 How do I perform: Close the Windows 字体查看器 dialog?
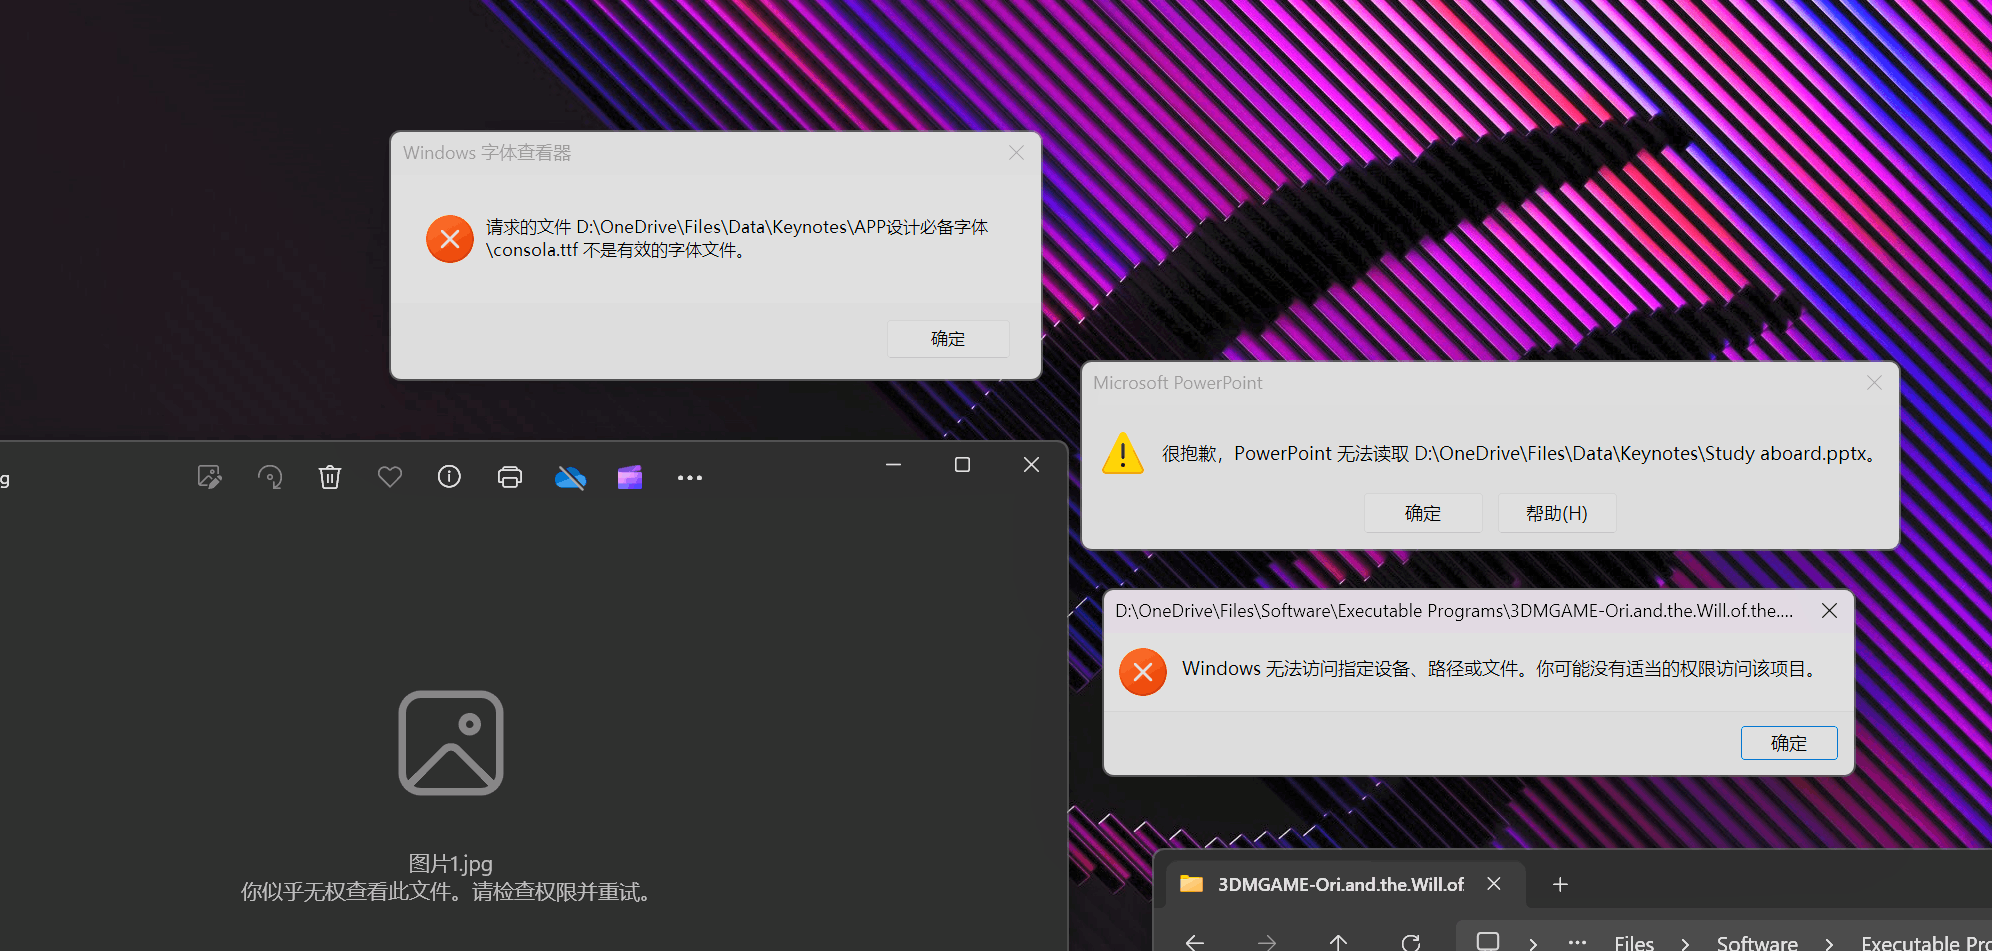point(1016,153)
